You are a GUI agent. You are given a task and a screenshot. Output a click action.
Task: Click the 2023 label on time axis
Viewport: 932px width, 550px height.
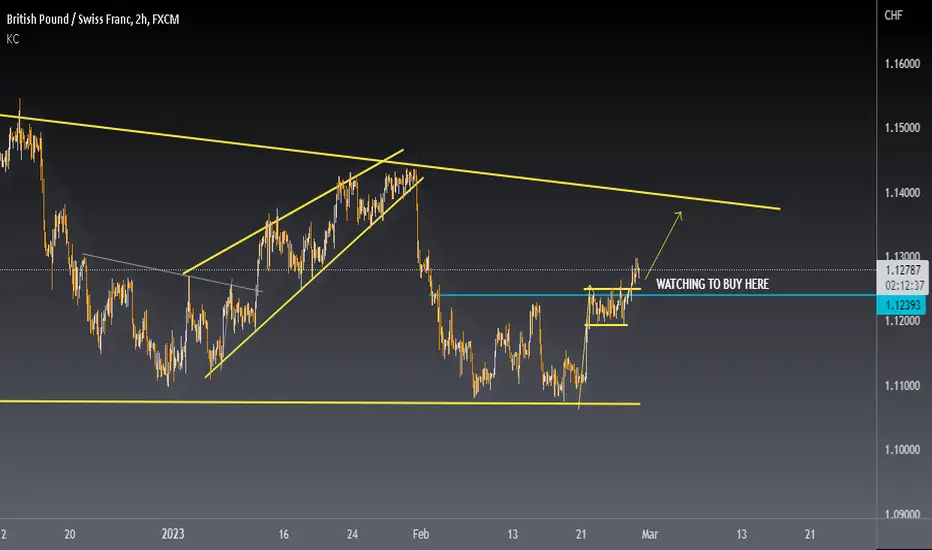[x=173, y=534]
